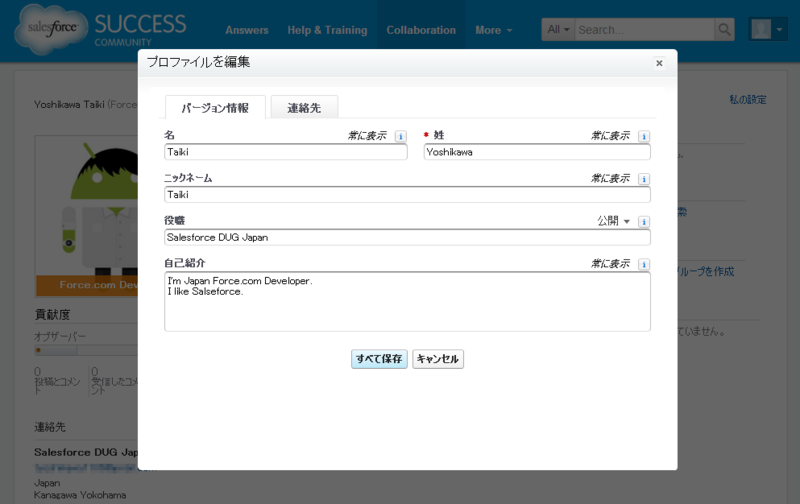Click the Salesforce cloud logo
The image size is (800, 504).
(52, 29)
